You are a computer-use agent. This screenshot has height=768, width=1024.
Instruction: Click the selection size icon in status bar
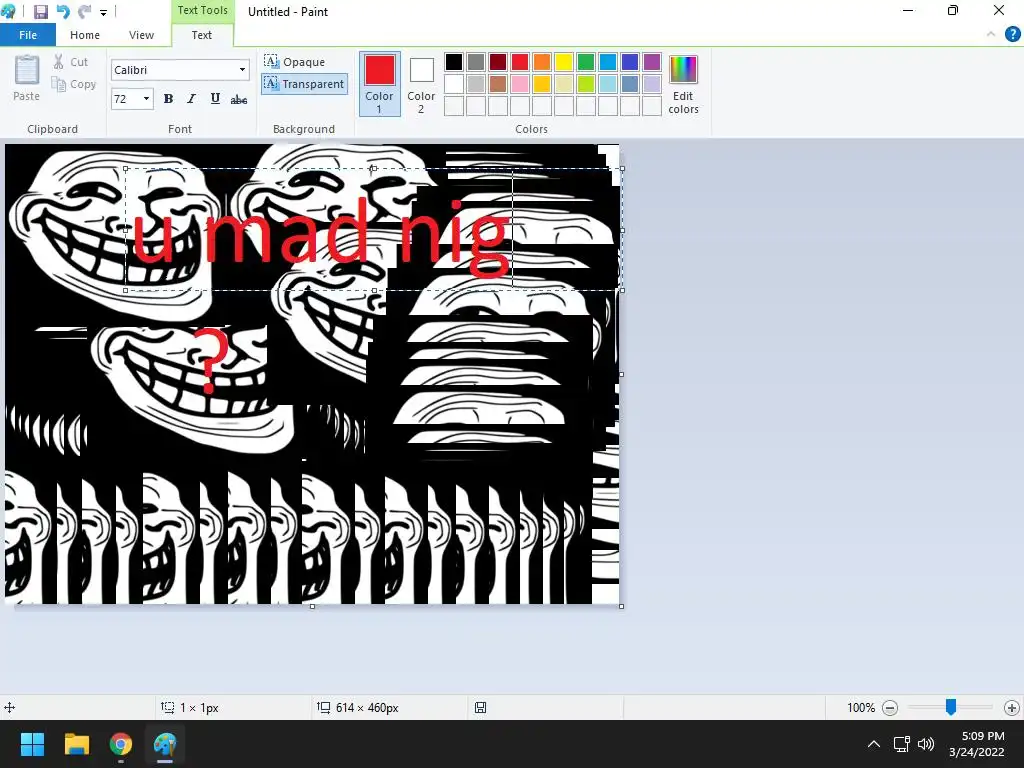168,707
